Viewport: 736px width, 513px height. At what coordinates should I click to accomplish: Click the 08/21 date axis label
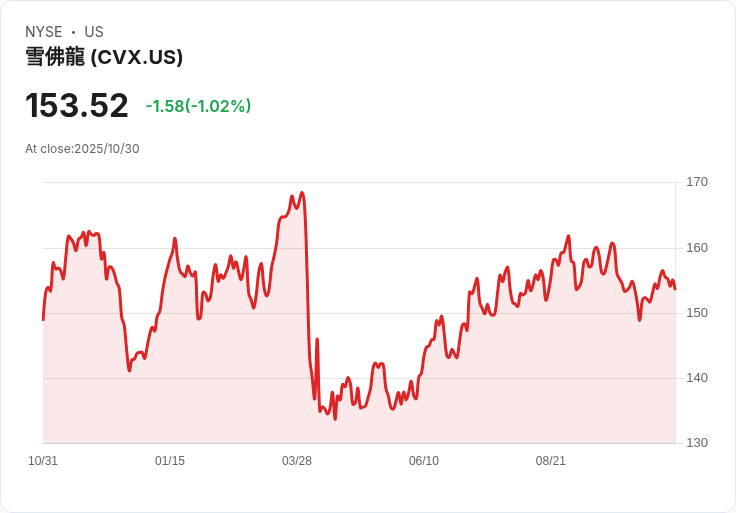tap(551, 461)
